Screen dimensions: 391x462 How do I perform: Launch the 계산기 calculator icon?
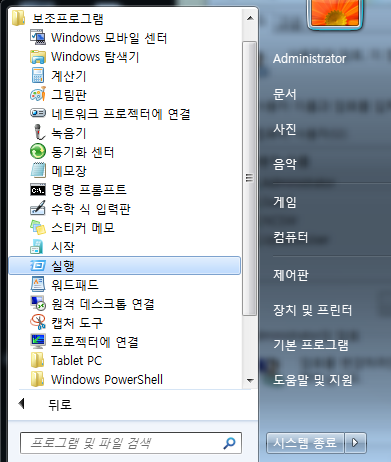(38, 75)
